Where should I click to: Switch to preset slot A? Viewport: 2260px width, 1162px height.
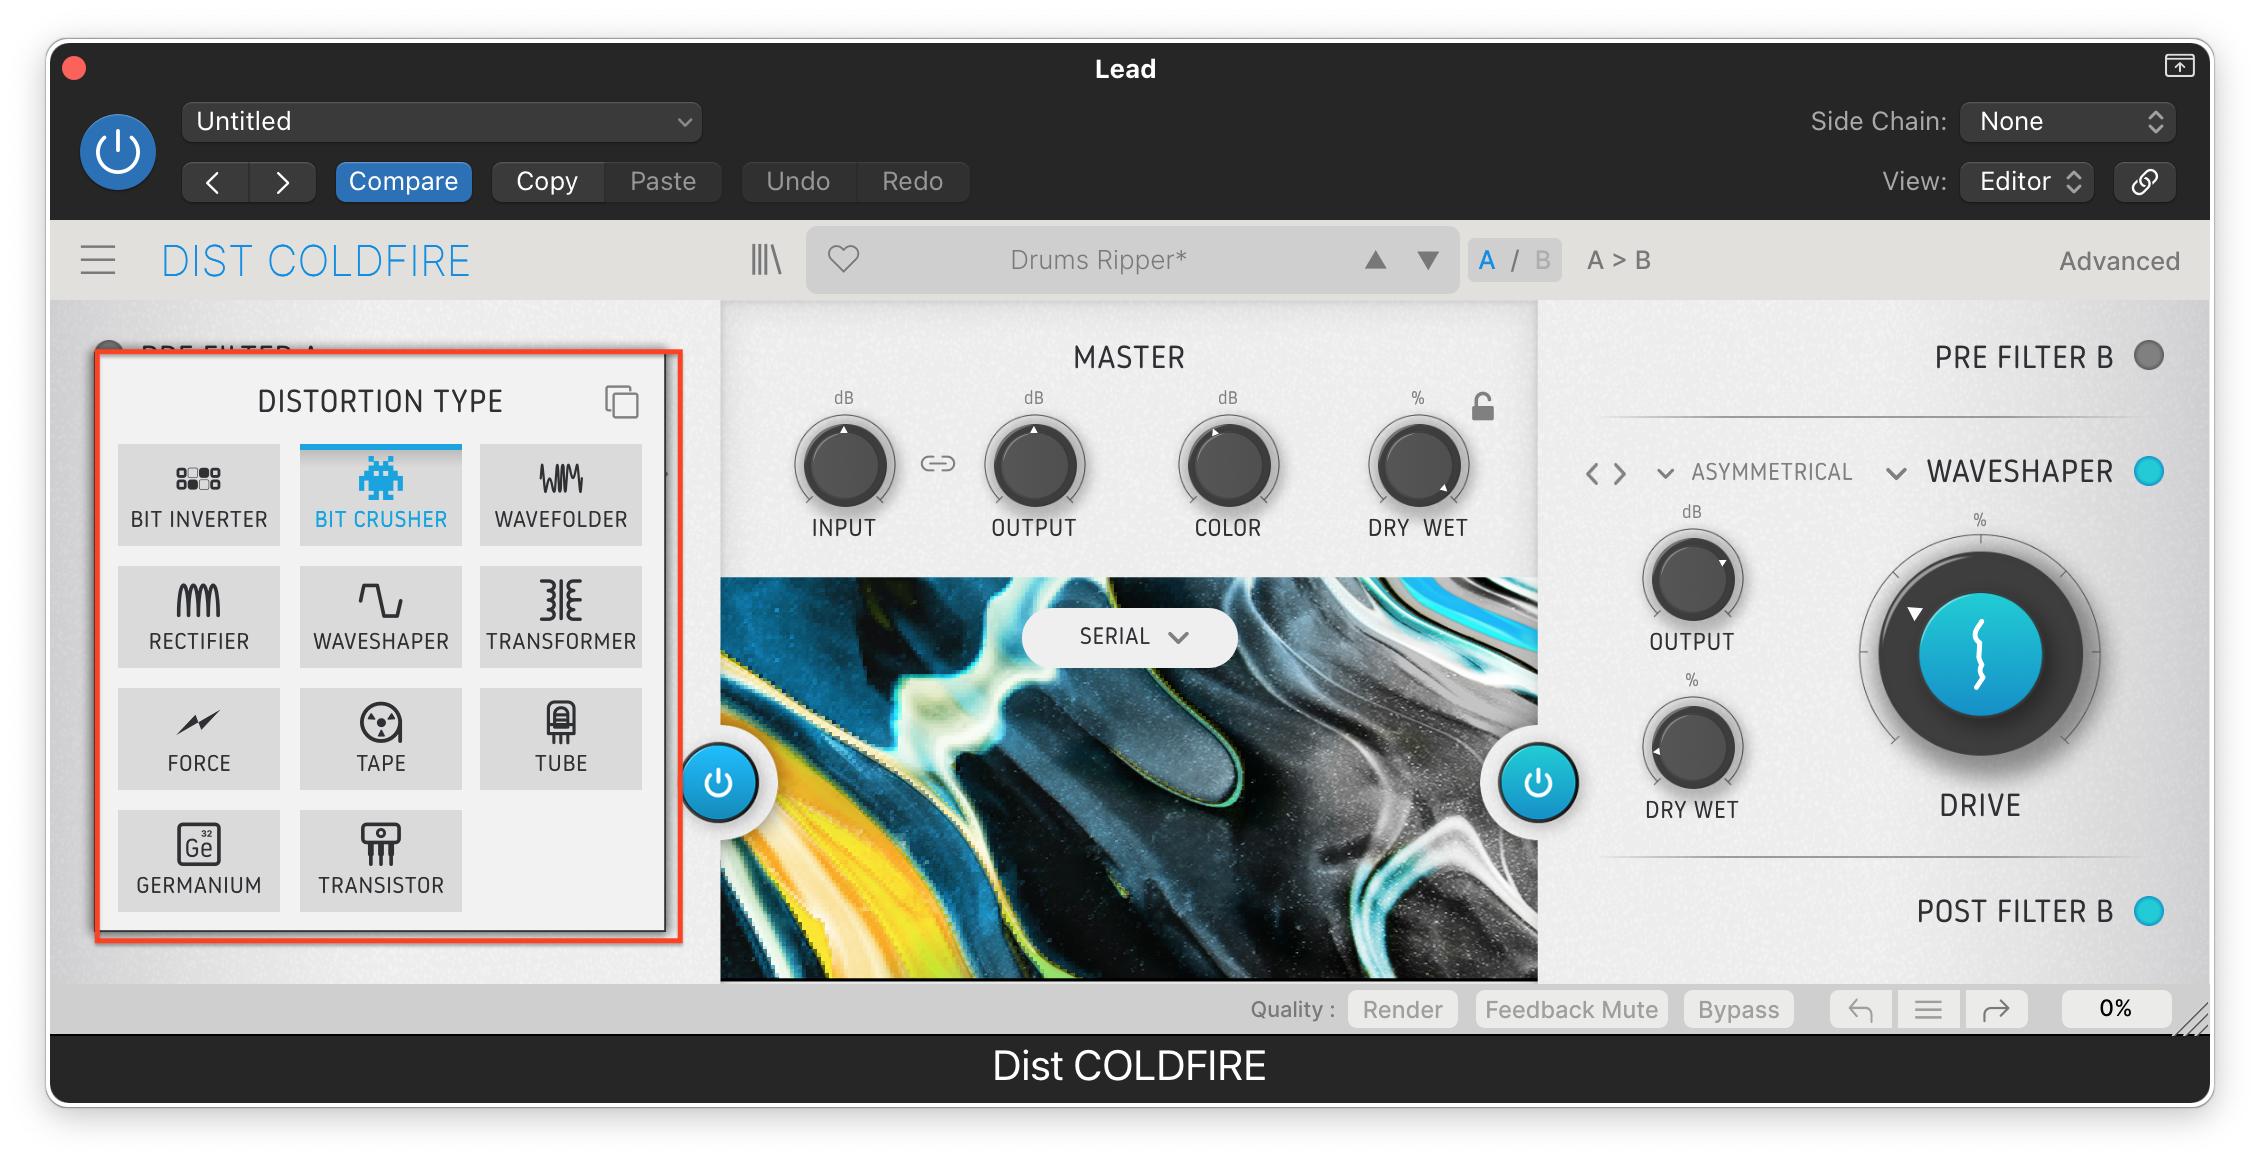(x=1487, y=260)
